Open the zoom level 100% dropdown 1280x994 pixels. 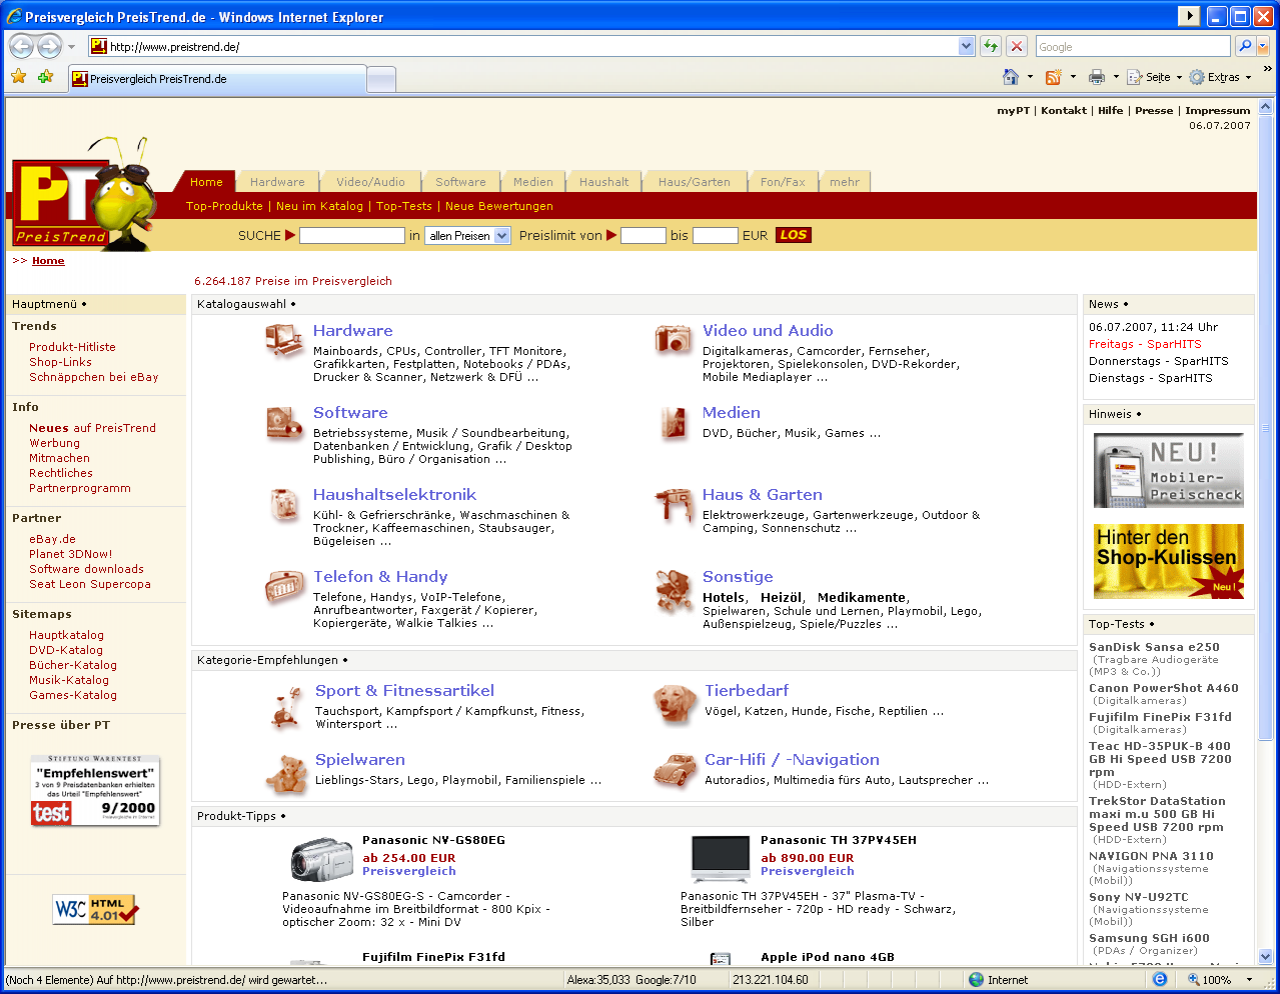pos(1249,980)
